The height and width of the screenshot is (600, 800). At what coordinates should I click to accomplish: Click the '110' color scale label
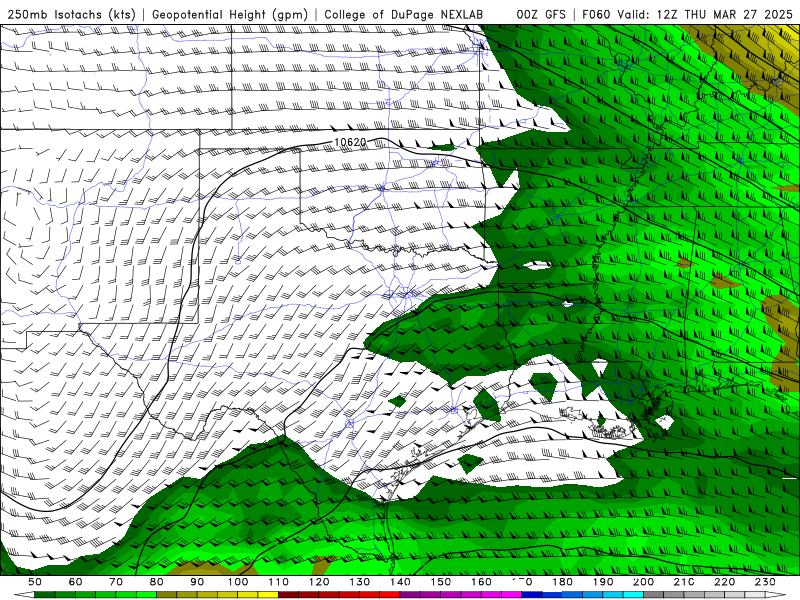coord(278,582)
